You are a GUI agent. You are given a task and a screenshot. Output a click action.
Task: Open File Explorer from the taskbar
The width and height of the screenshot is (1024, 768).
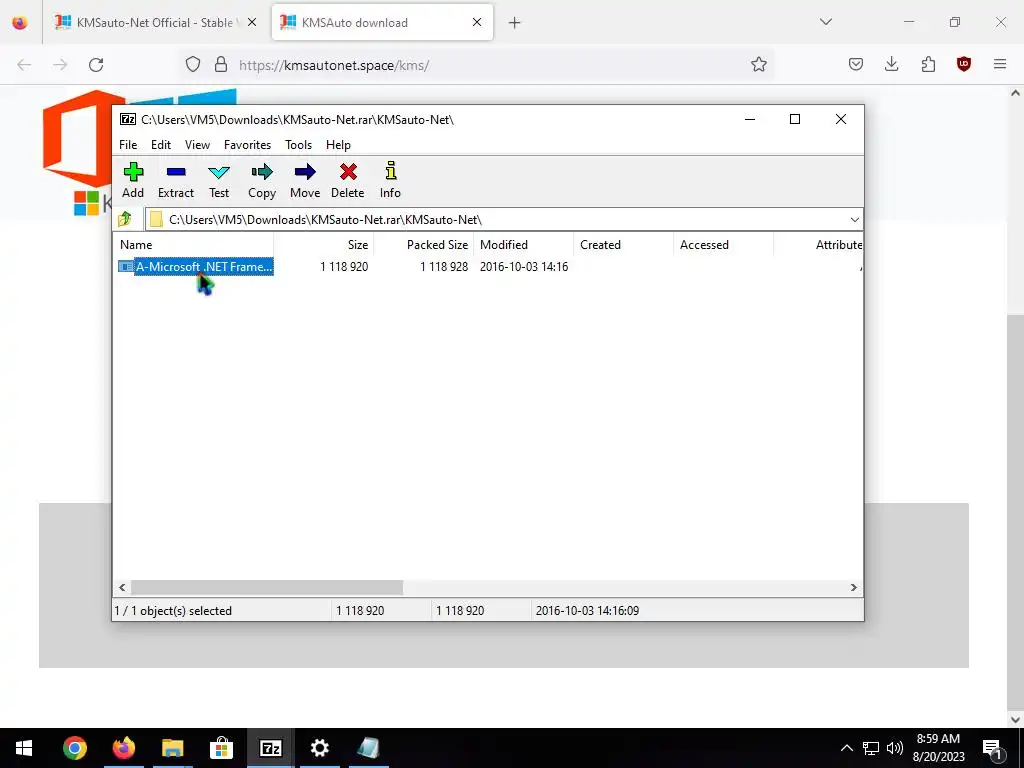coord(173,748)
